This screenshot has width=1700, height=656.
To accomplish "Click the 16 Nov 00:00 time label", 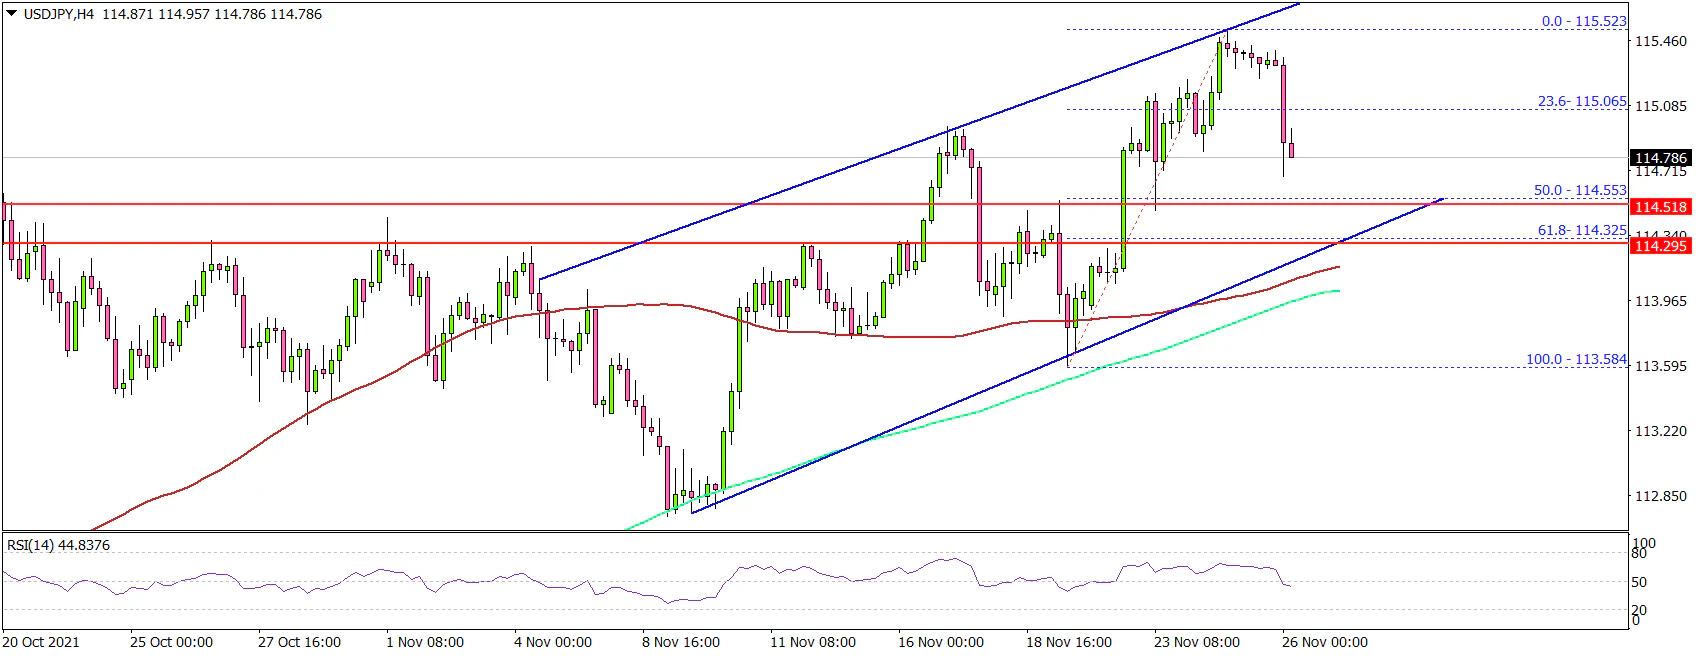I will point(940,642).
